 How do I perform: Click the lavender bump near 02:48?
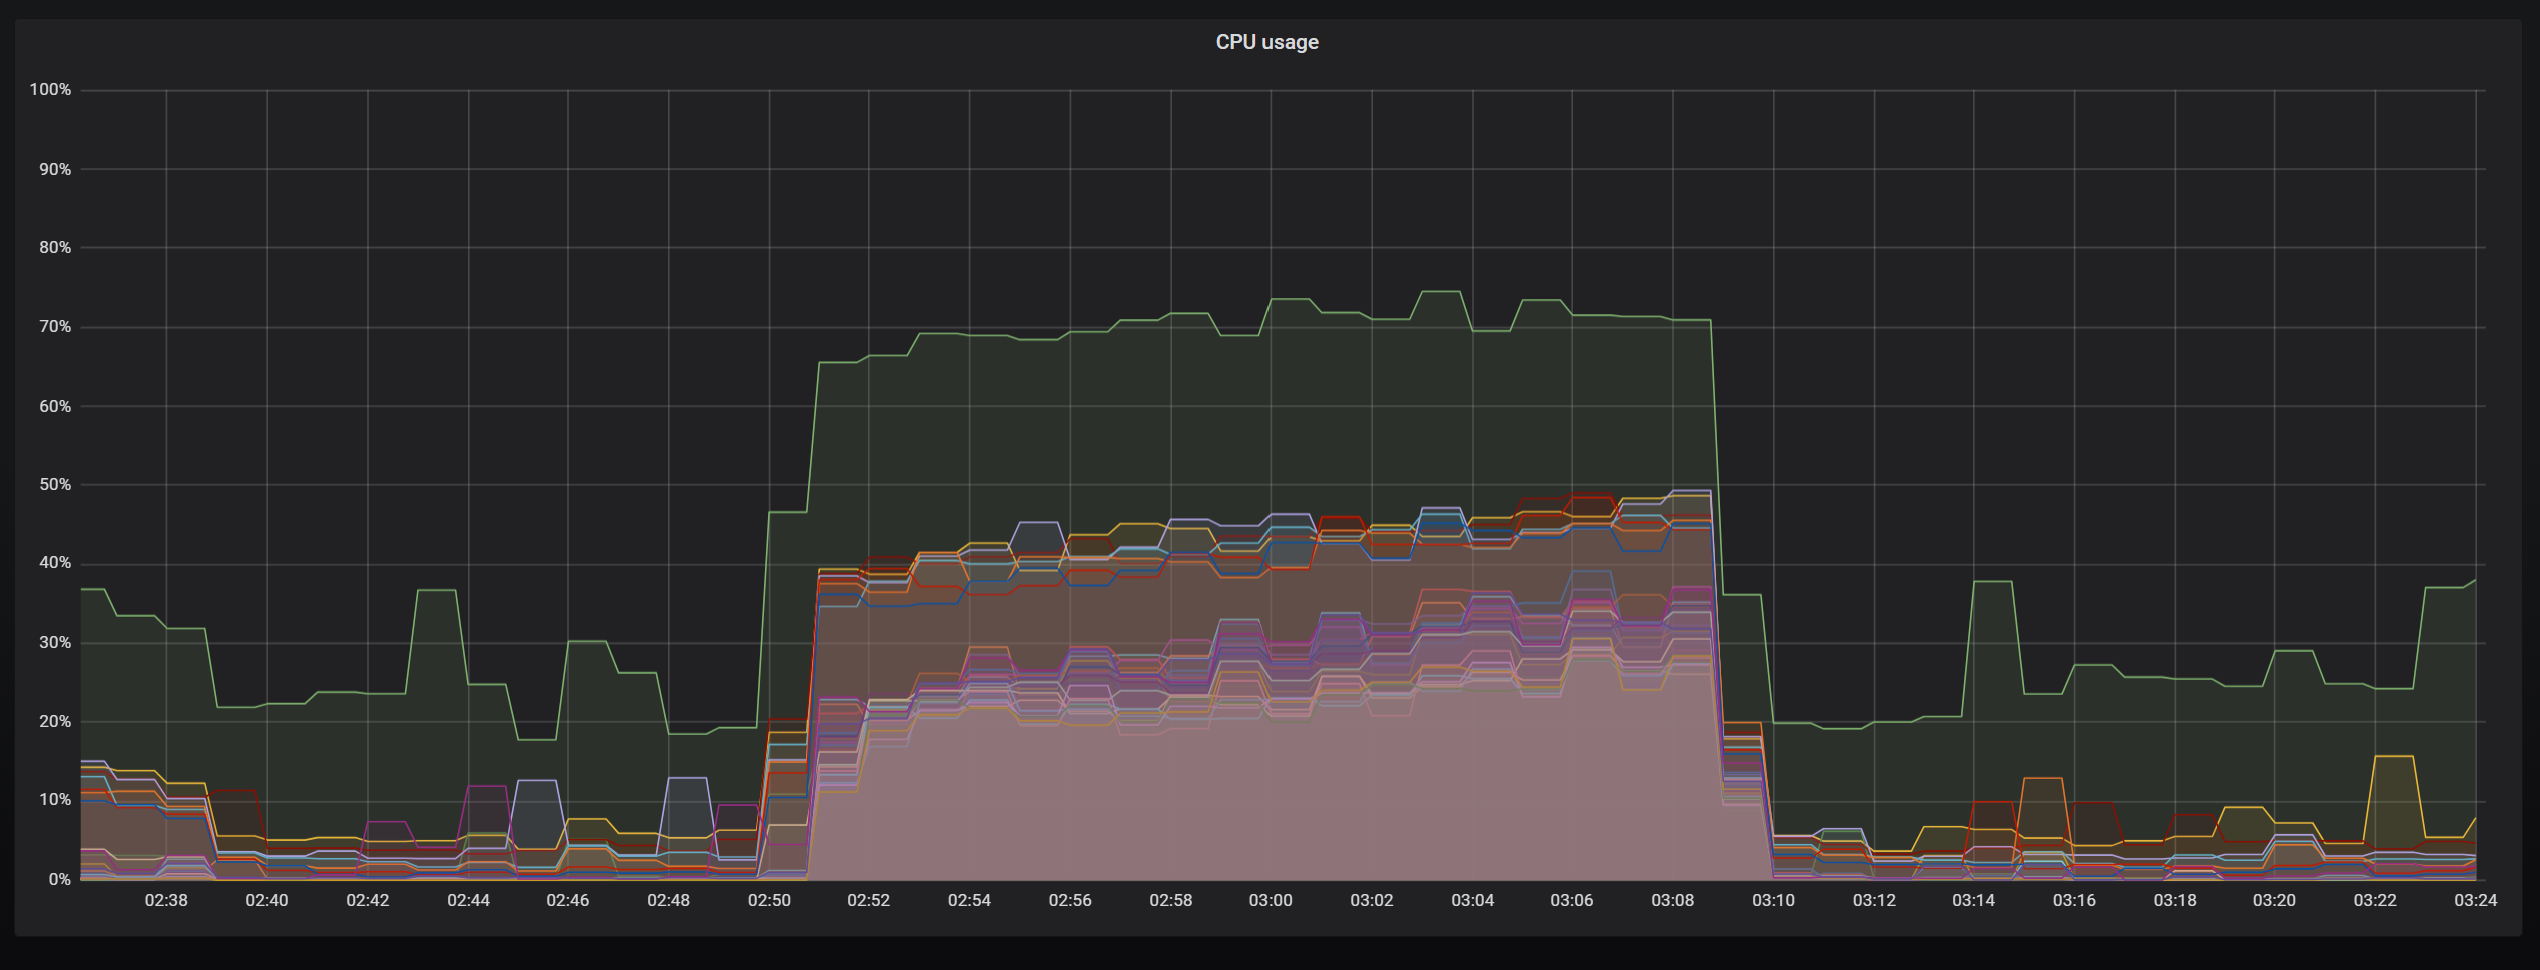point(688,777)
